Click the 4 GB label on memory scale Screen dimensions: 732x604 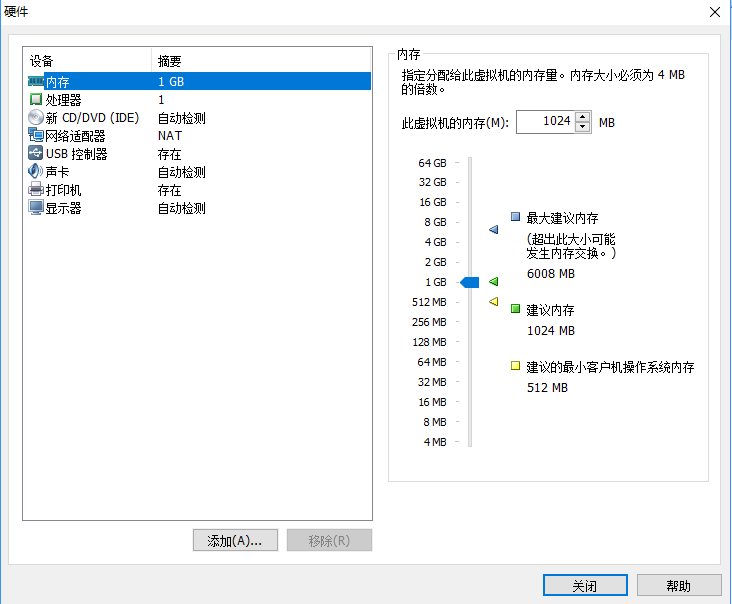click(x=435, y=242)
